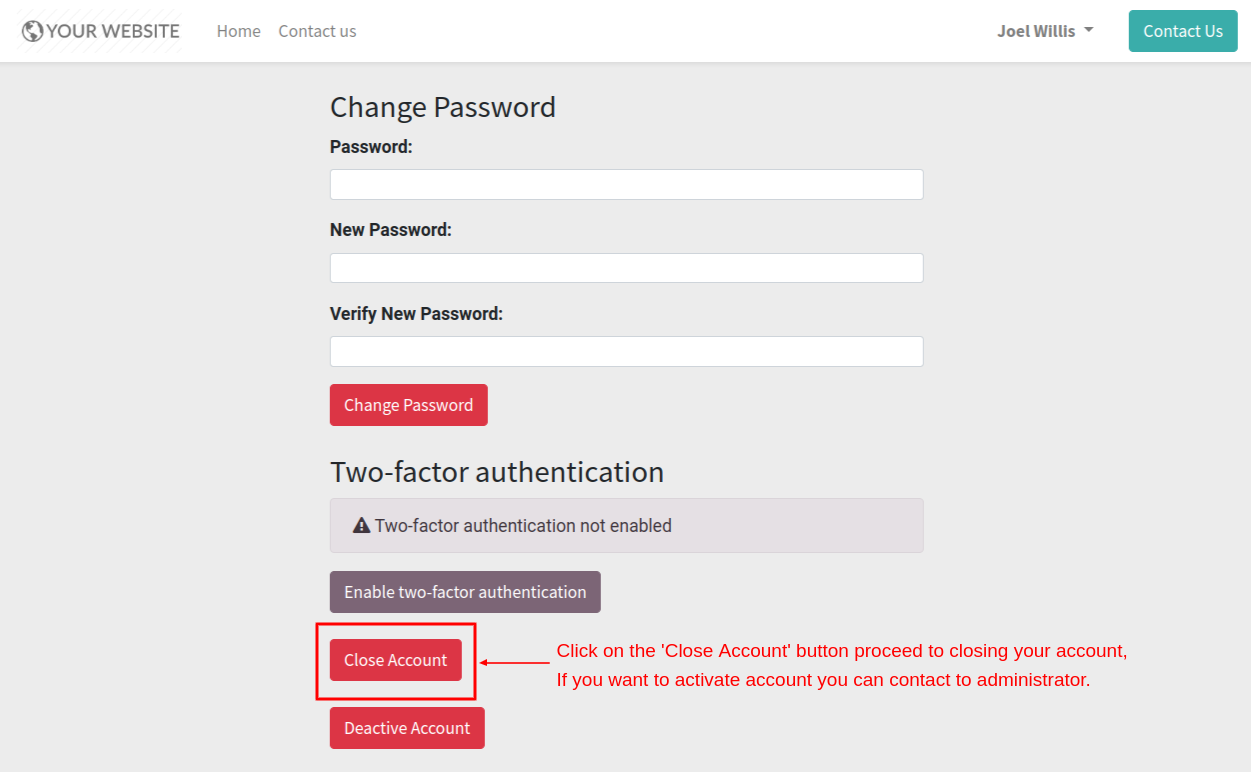Go to 'Contact us' in the navbar

317,31
